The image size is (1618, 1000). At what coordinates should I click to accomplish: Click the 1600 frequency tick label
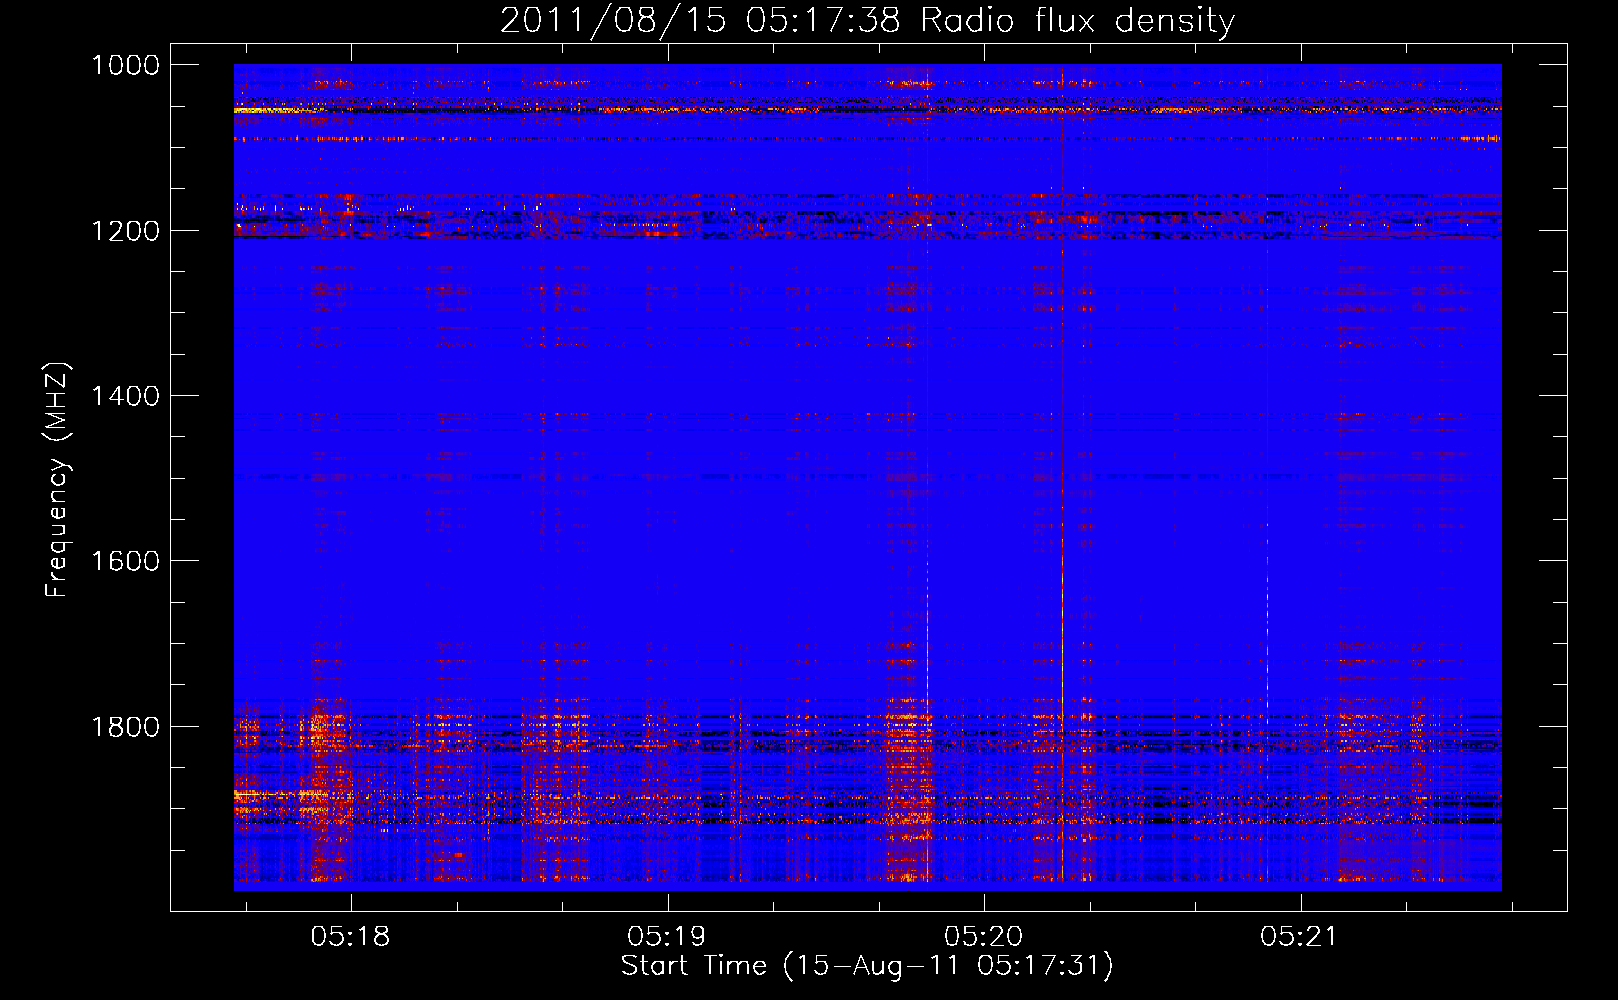(125, 561)
